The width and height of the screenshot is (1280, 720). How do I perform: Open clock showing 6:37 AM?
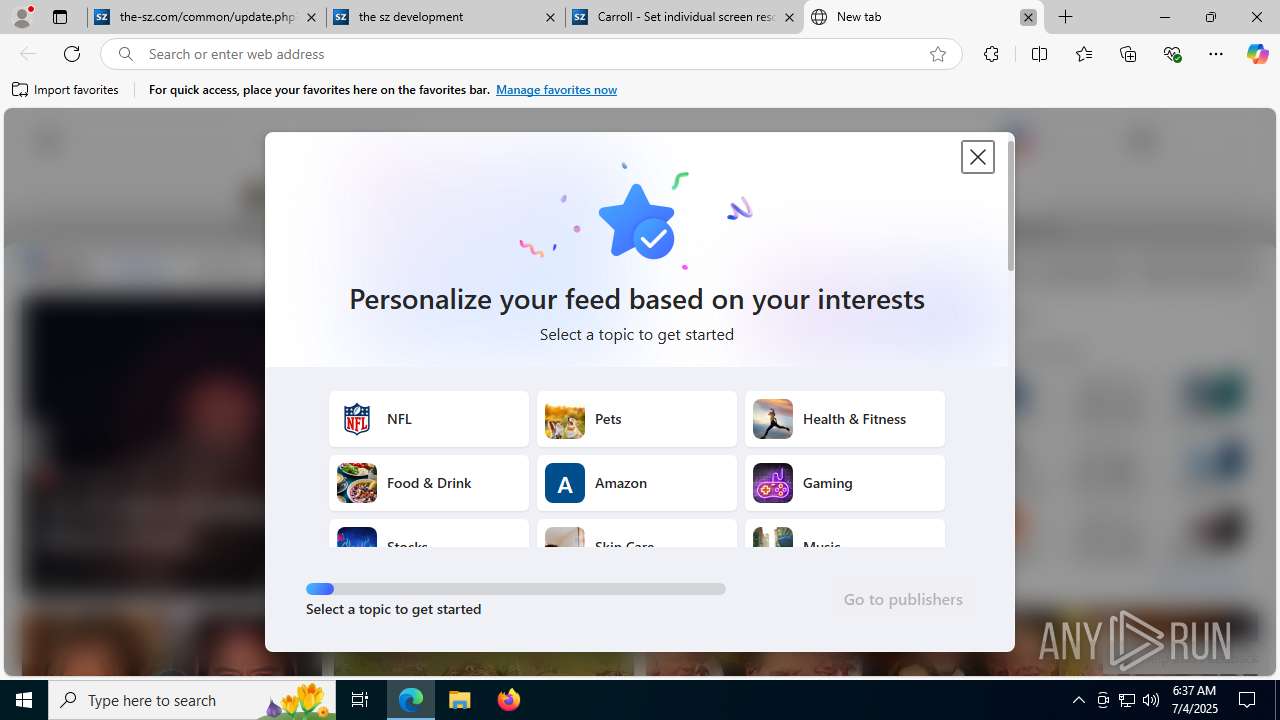pos(1194,700)
